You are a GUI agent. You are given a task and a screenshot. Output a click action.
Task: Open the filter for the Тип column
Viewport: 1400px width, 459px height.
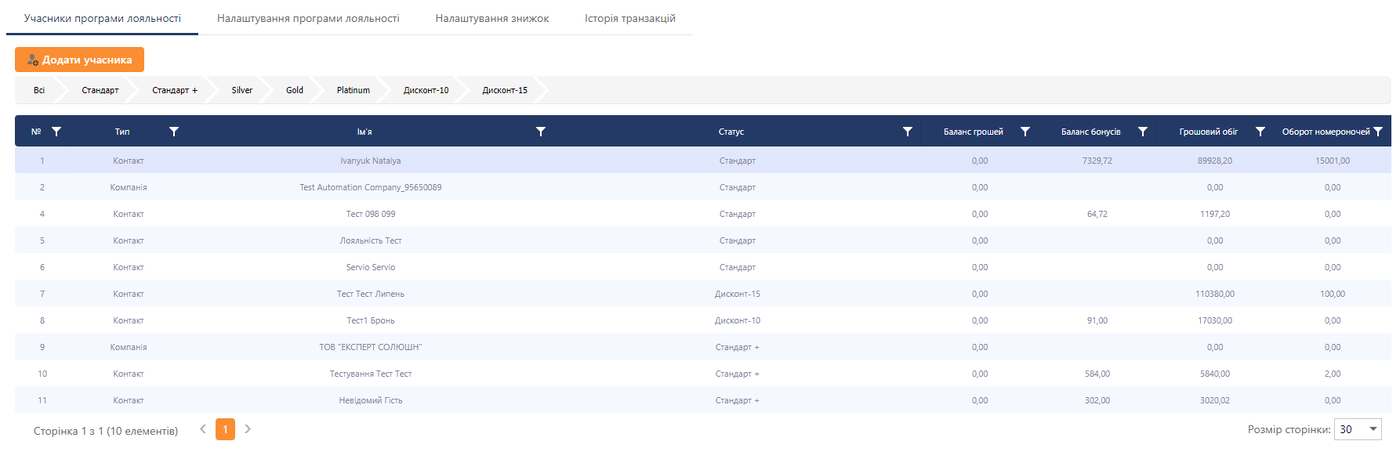(x=174, y=131)
